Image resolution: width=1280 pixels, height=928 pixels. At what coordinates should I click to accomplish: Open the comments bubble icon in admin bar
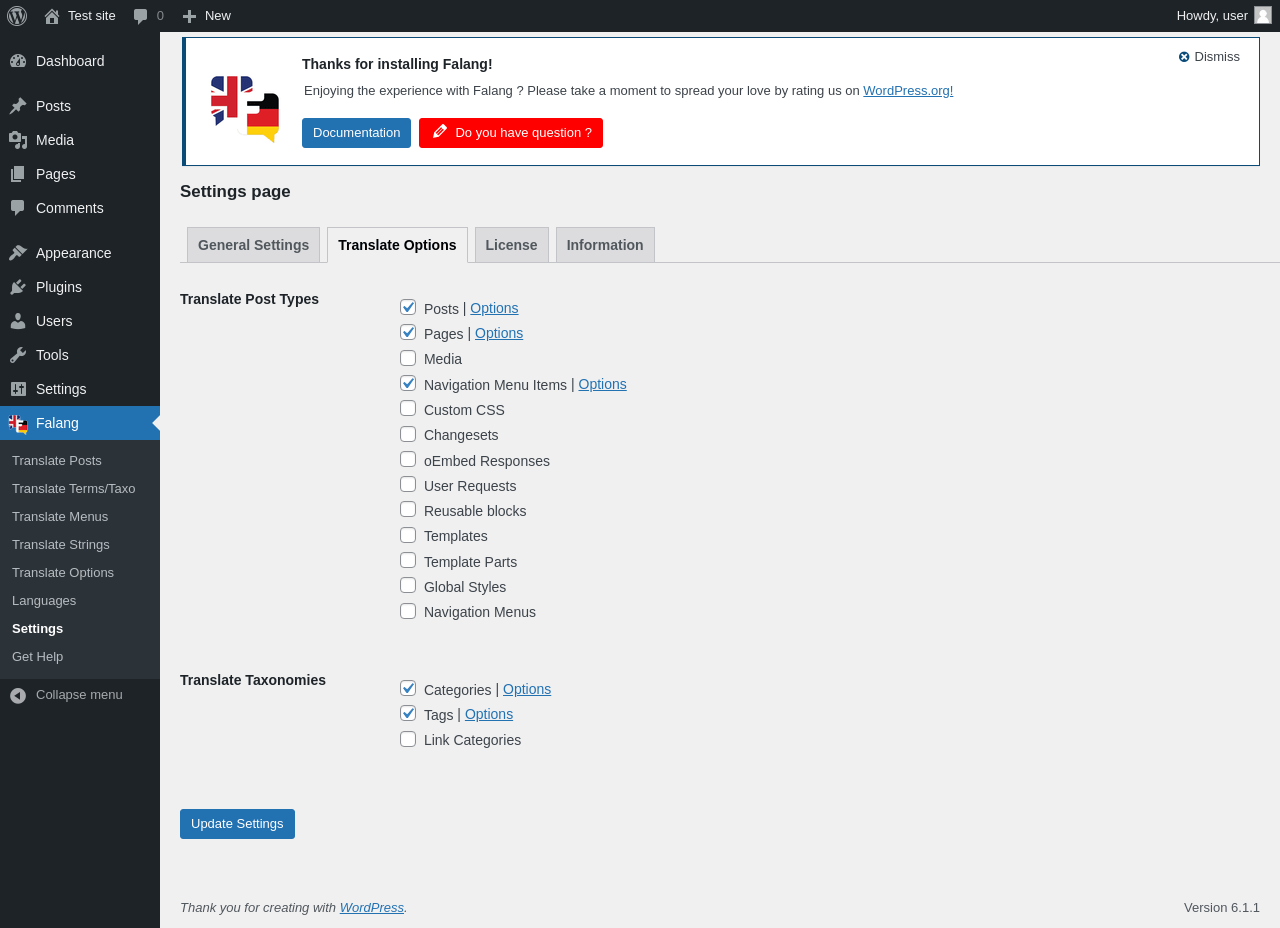click(x=141, y=16)
